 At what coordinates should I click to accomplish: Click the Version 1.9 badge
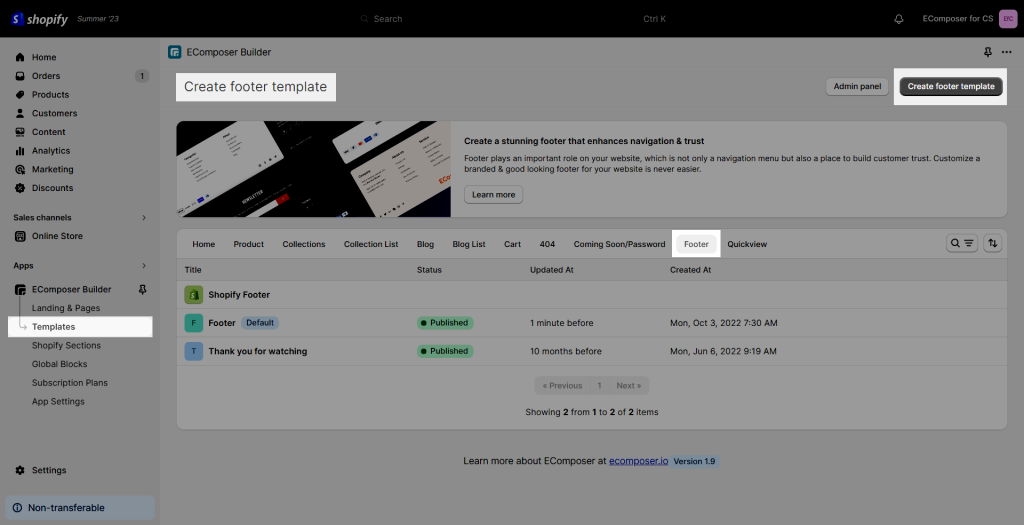coord(694,461)
